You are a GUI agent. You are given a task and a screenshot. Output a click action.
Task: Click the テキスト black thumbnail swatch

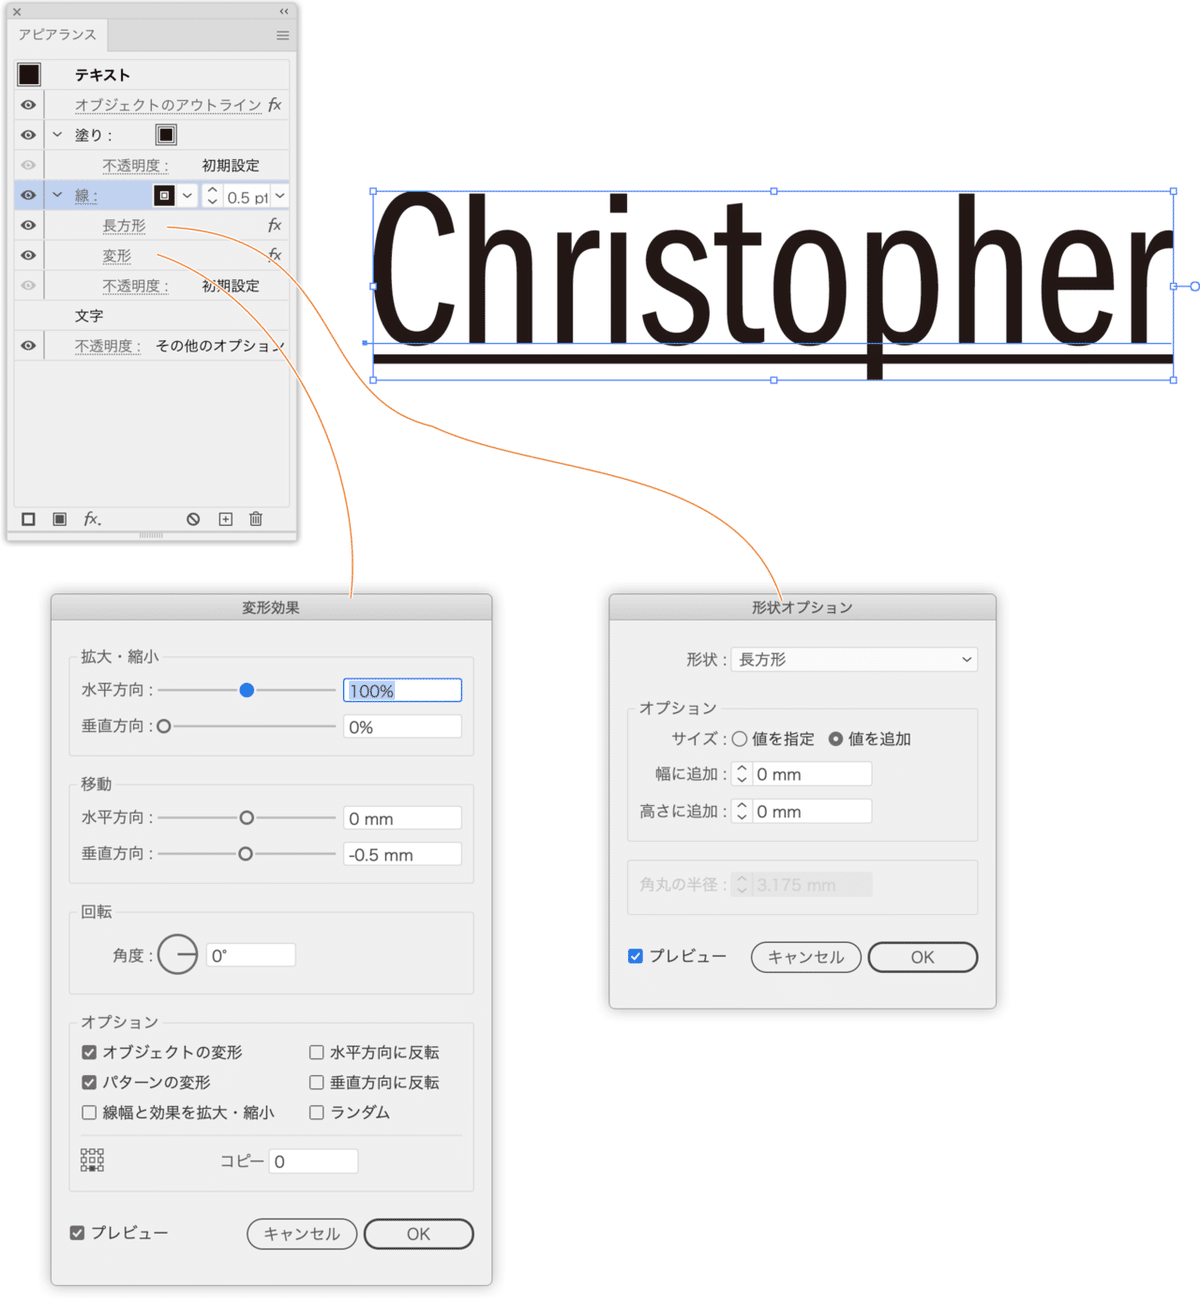coord(29,74)
